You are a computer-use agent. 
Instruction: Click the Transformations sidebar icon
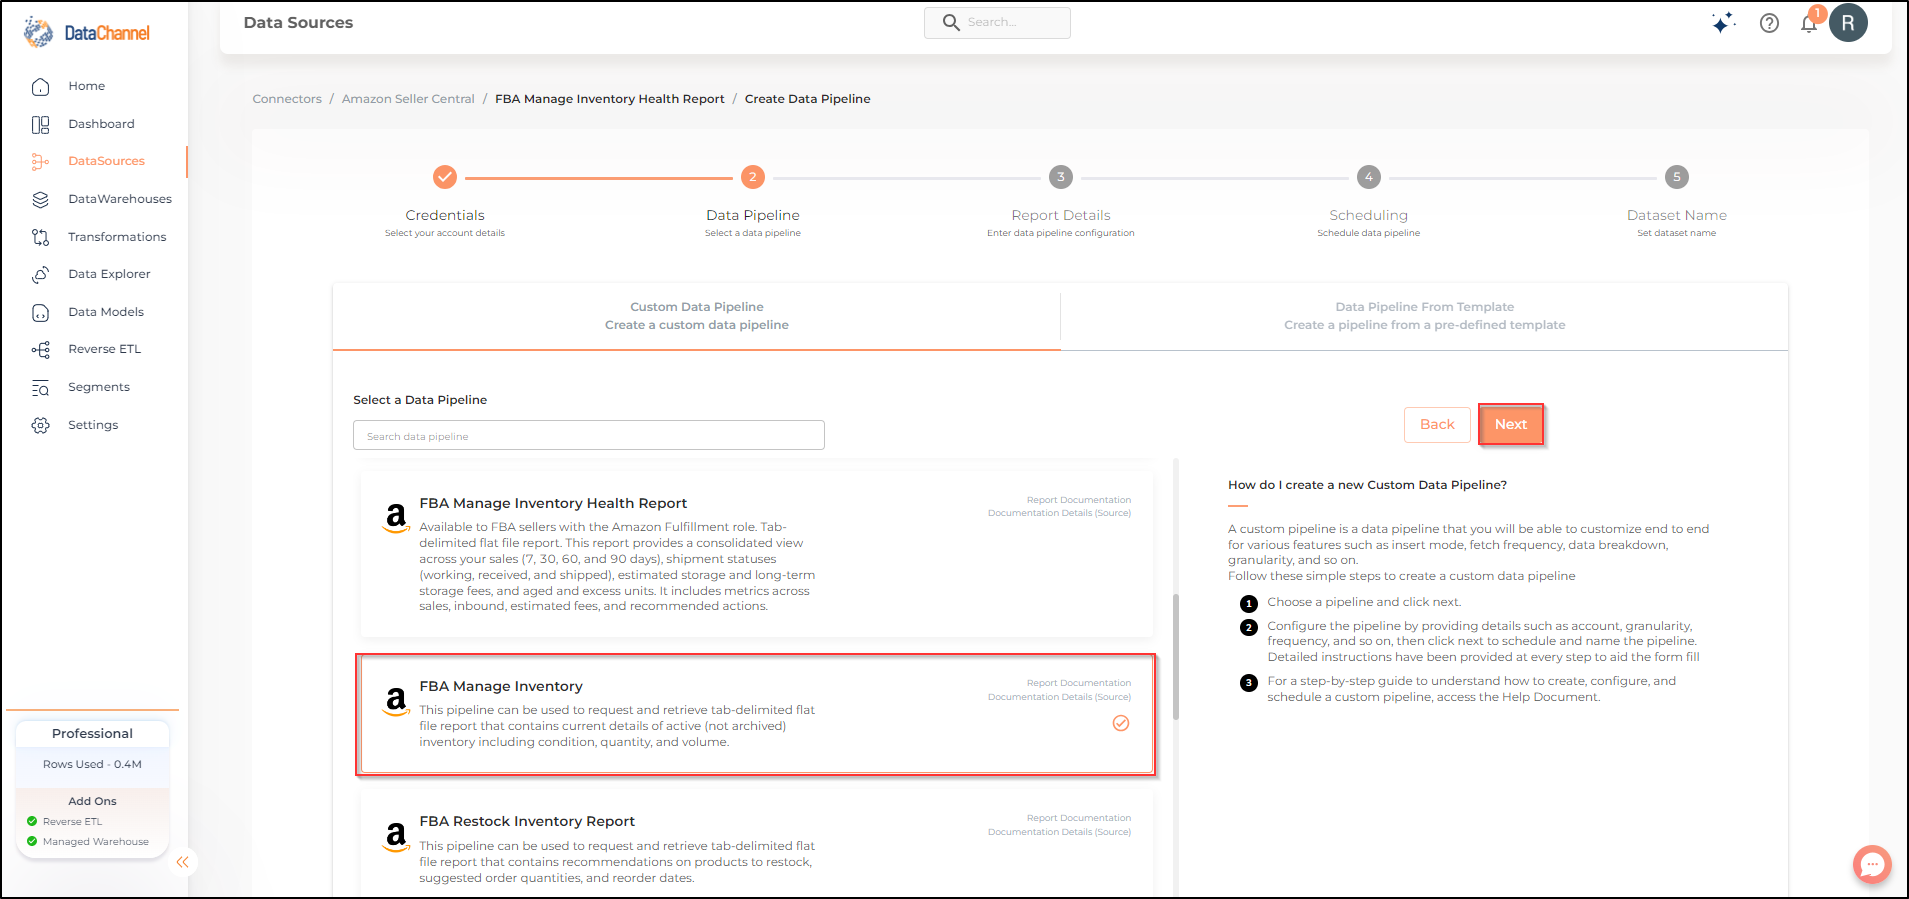(40, 237)
